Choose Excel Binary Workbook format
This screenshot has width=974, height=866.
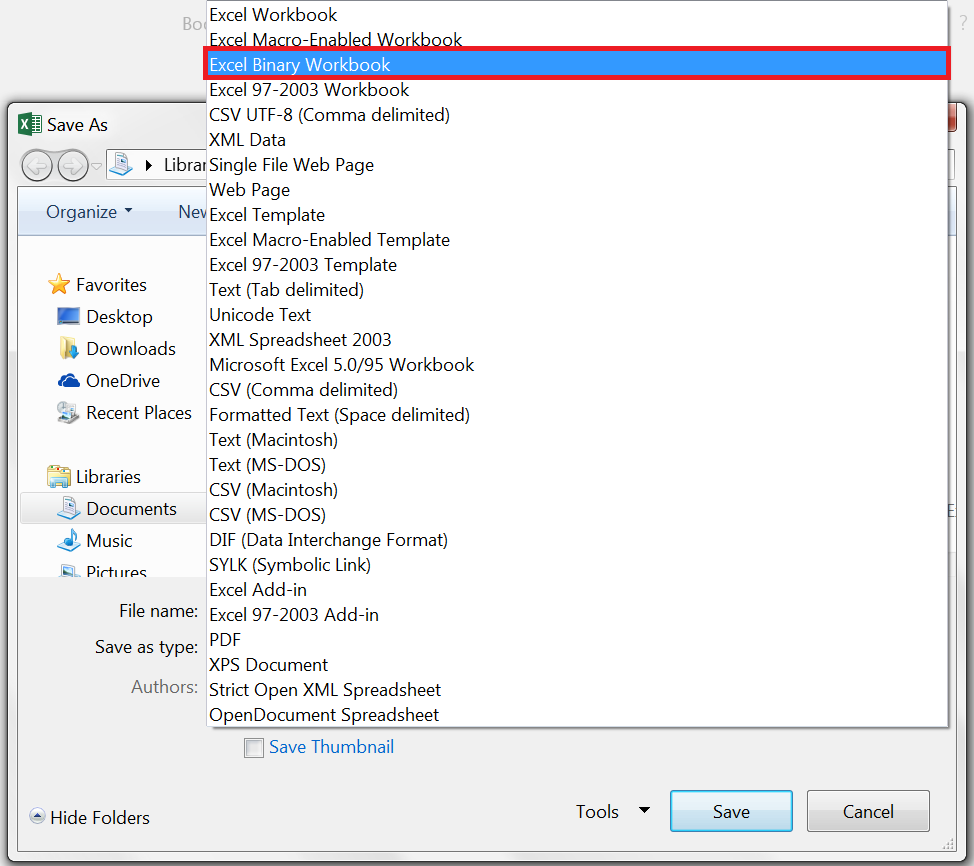pyautogui.click(x=300, y=65)
